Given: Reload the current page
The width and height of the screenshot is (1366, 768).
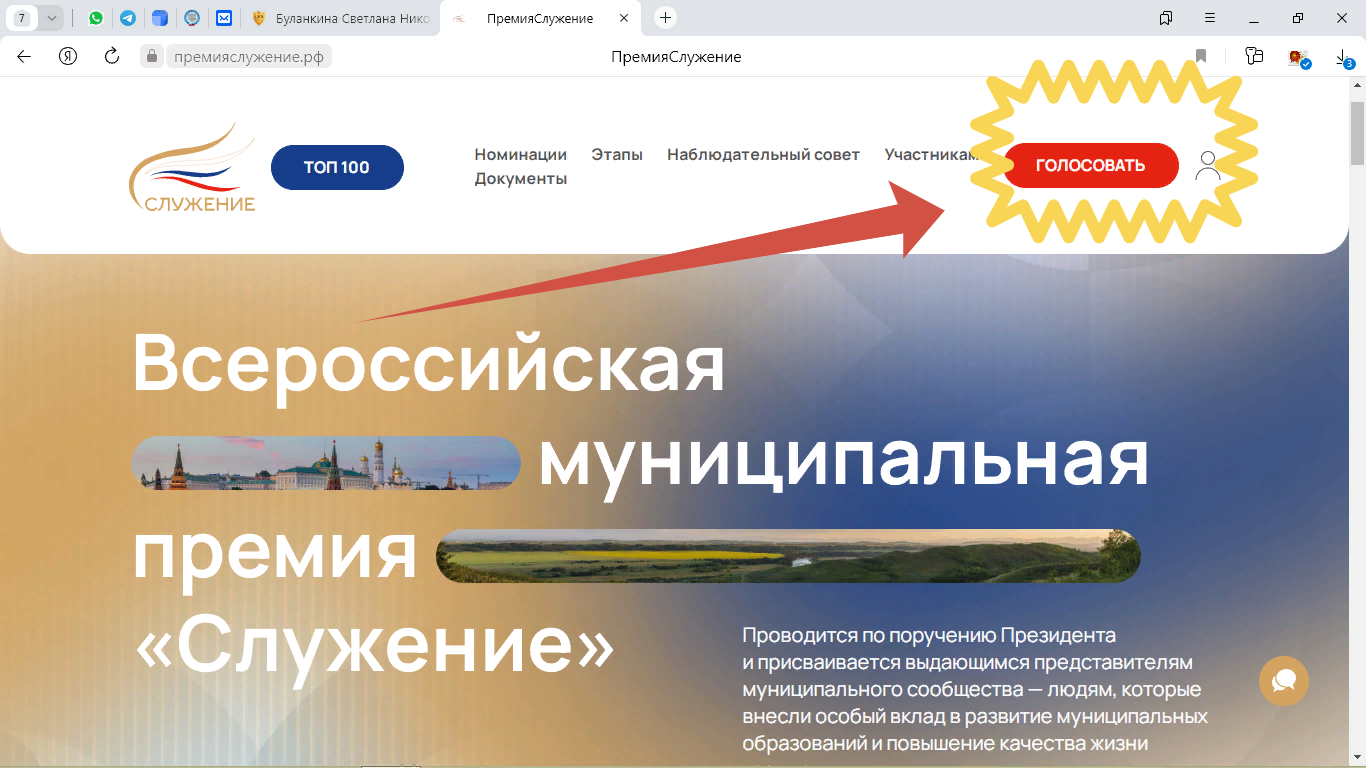Looking at the screenshot, I should [x=111, y=57].
